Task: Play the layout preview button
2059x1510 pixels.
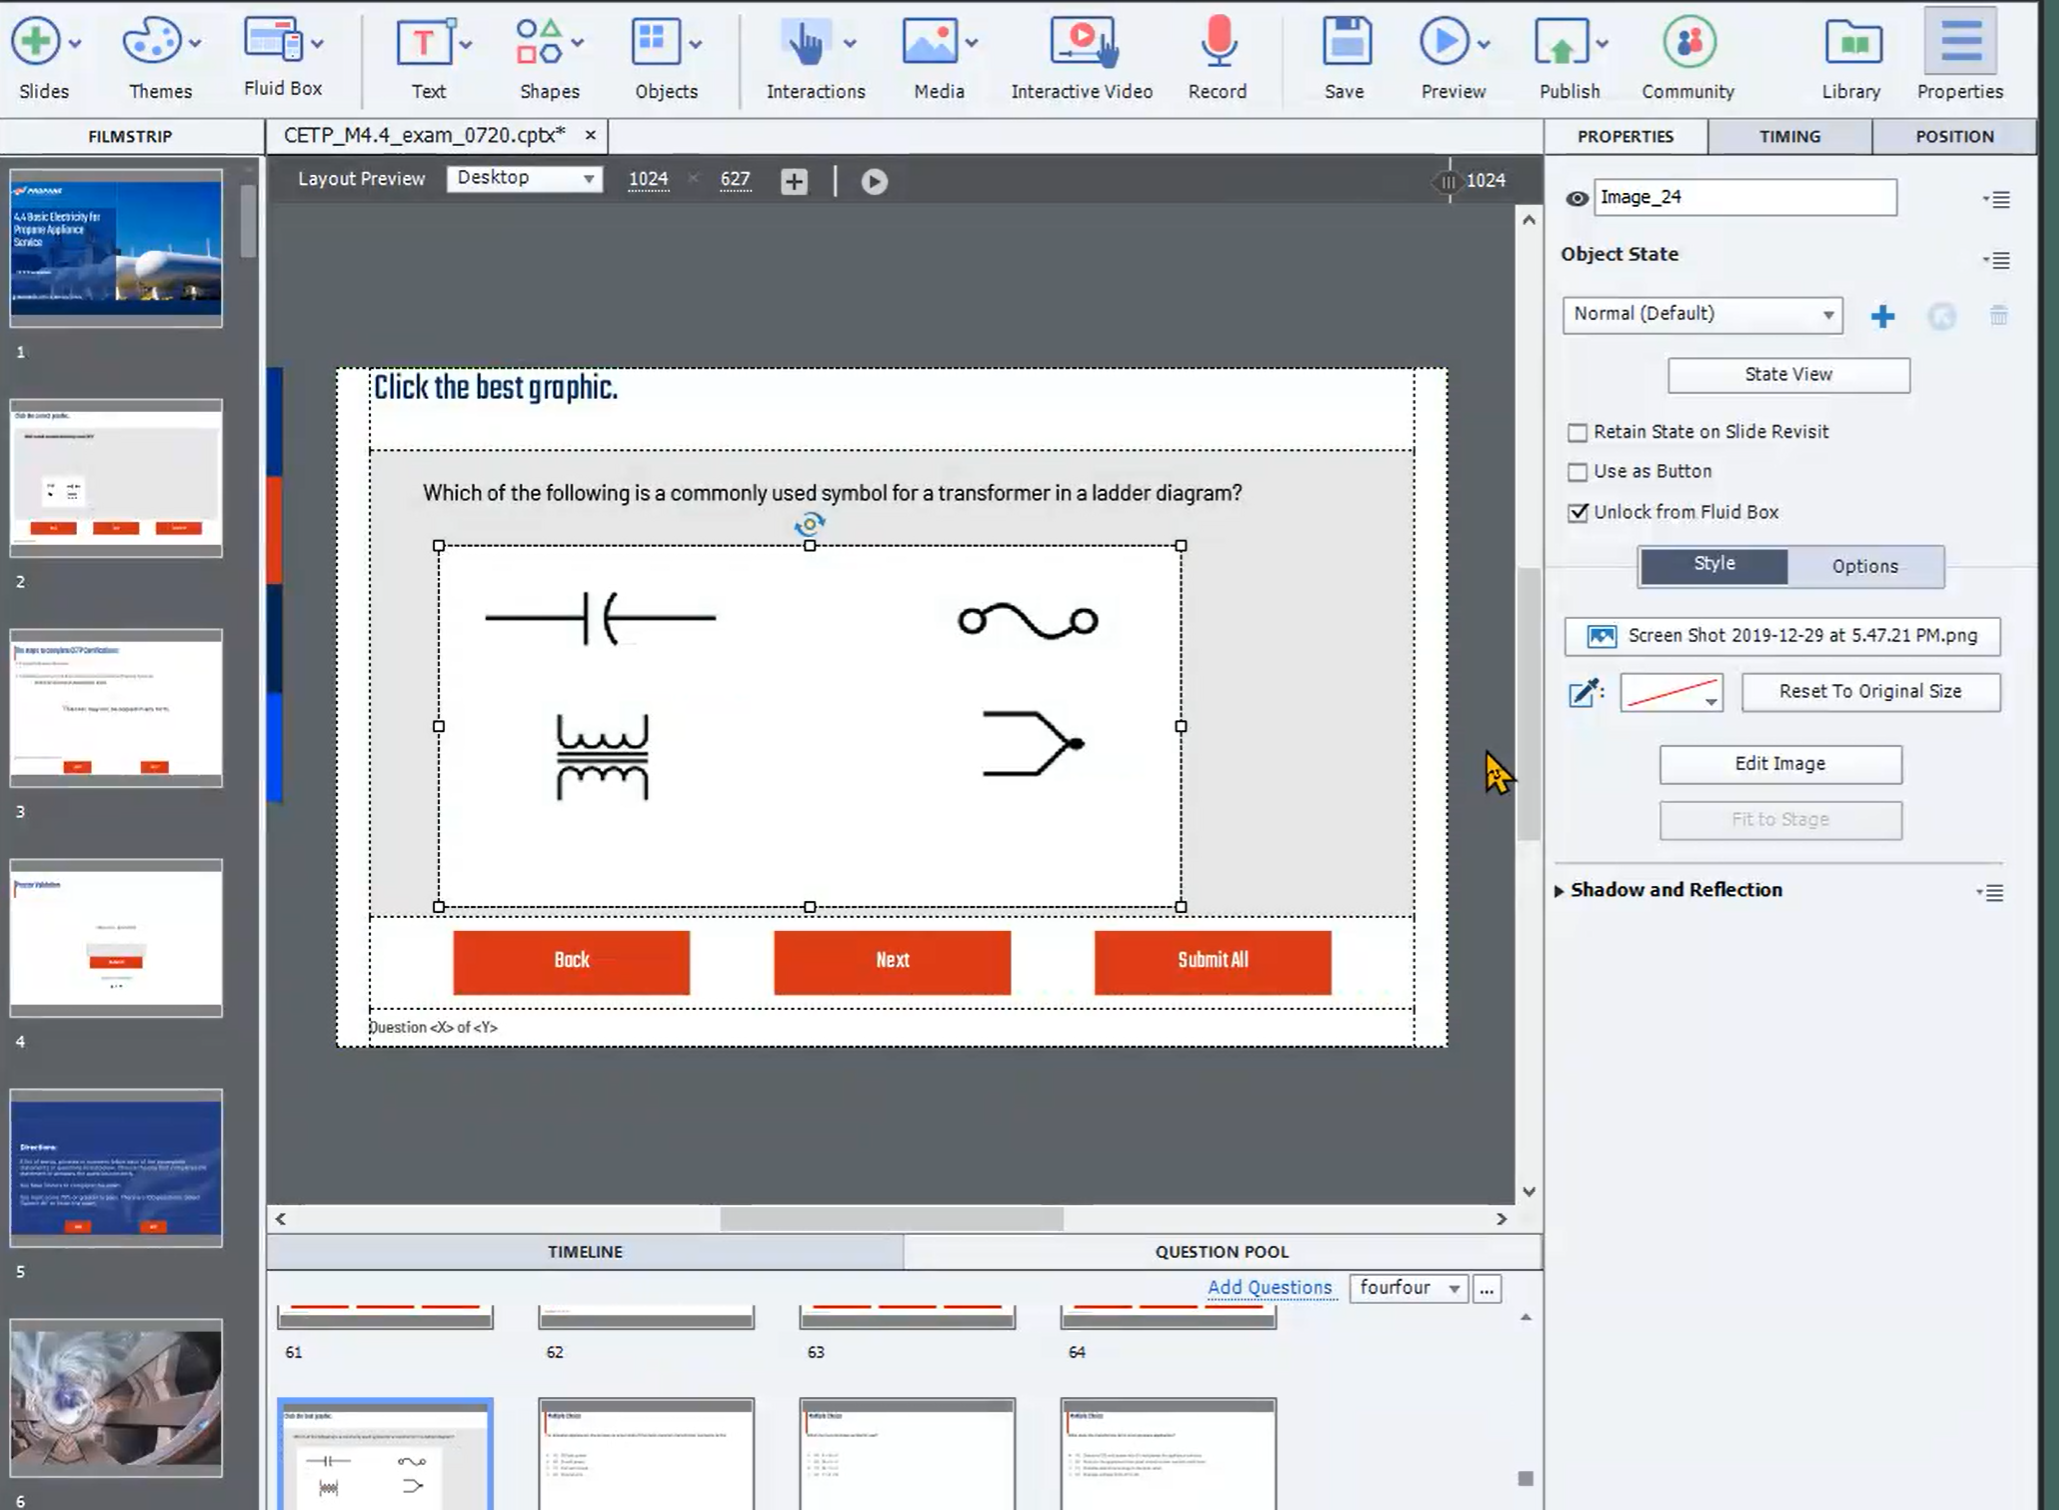Action: point(874,182)
